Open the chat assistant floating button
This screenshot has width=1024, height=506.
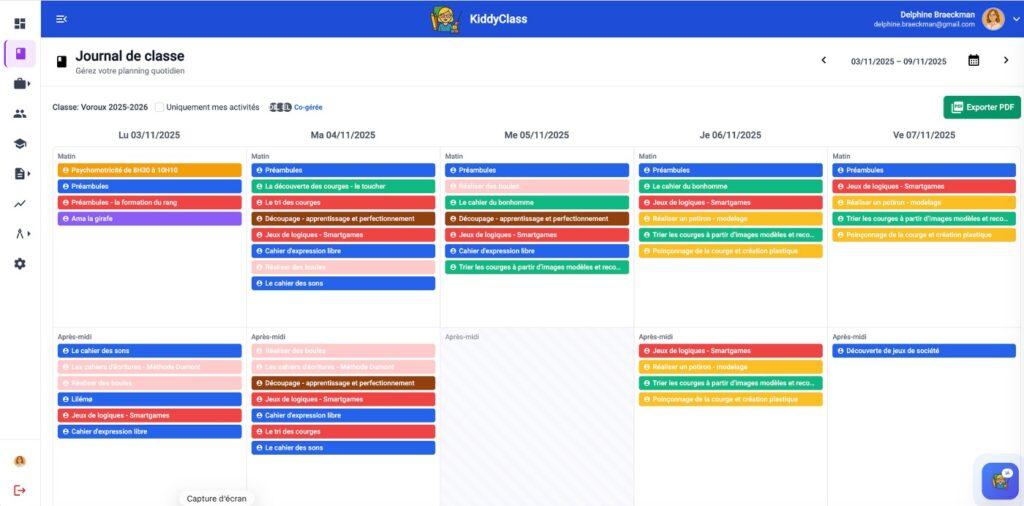pyautogui.click(x=999, y=481)
